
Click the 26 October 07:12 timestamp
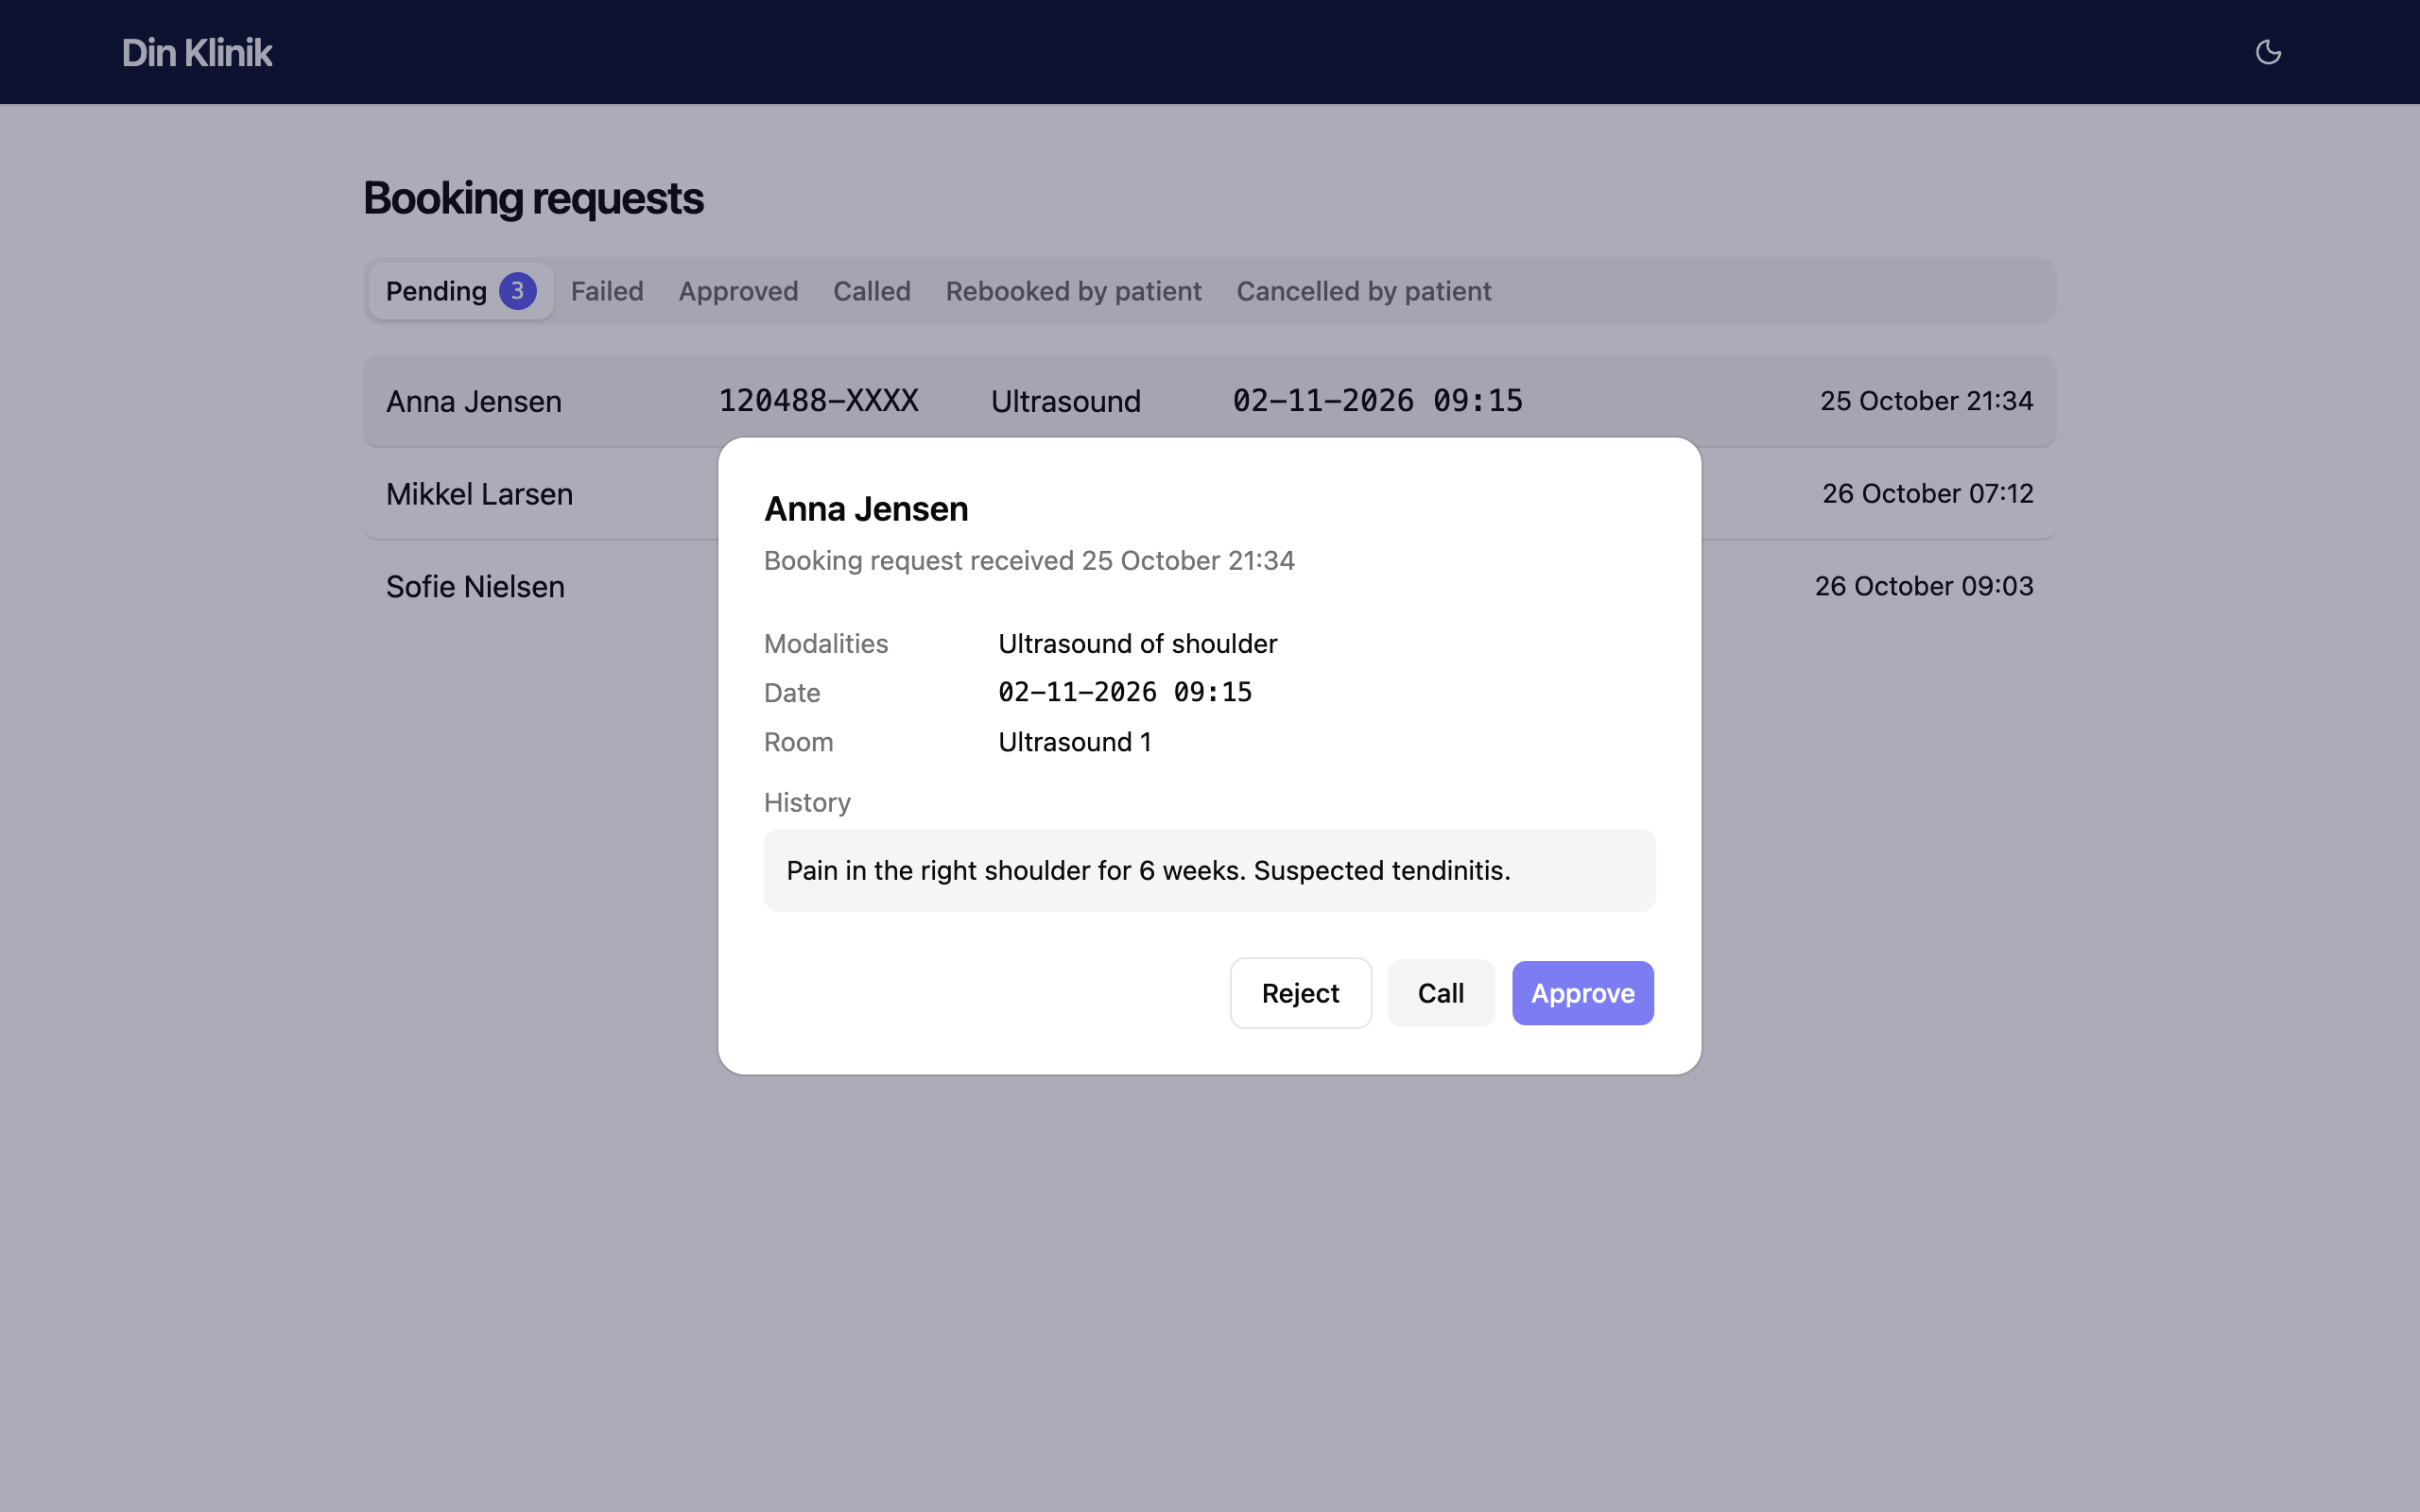[x=1927, y=493]
